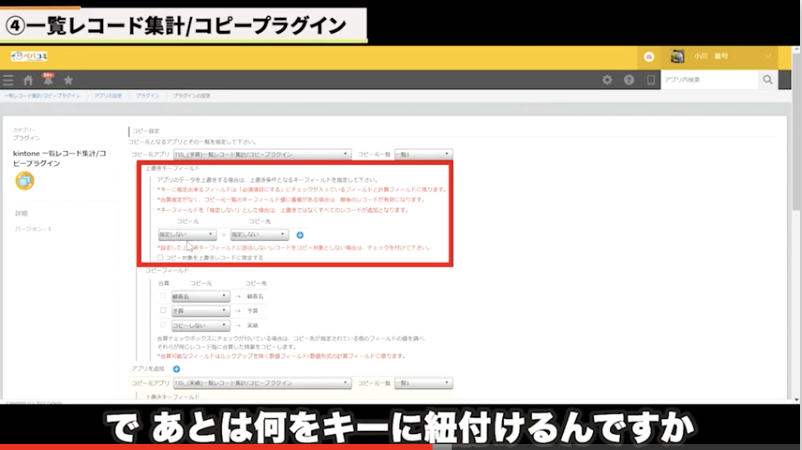Open the first コピー元アプリ dropdown

coord(261,154)
